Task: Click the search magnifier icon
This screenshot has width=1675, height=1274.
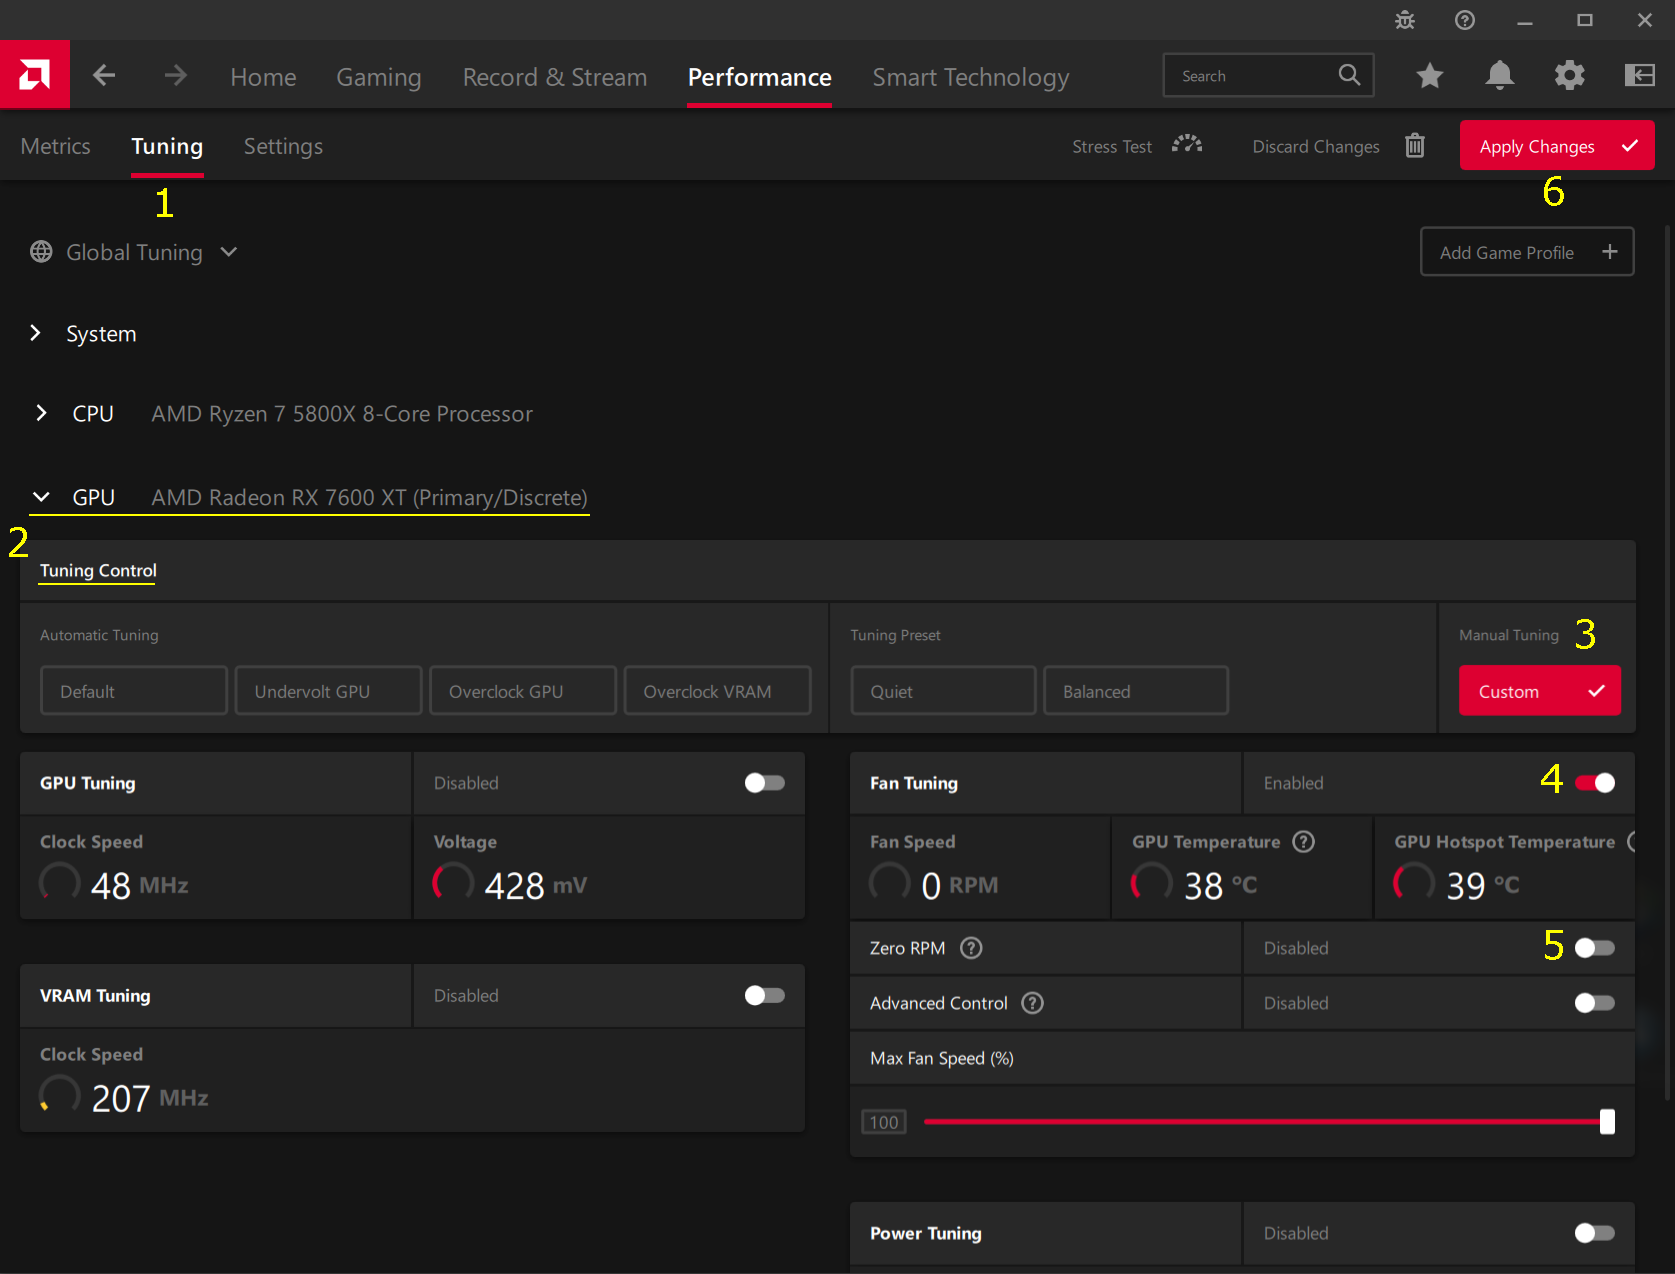Action: (x=1349, y=75)
